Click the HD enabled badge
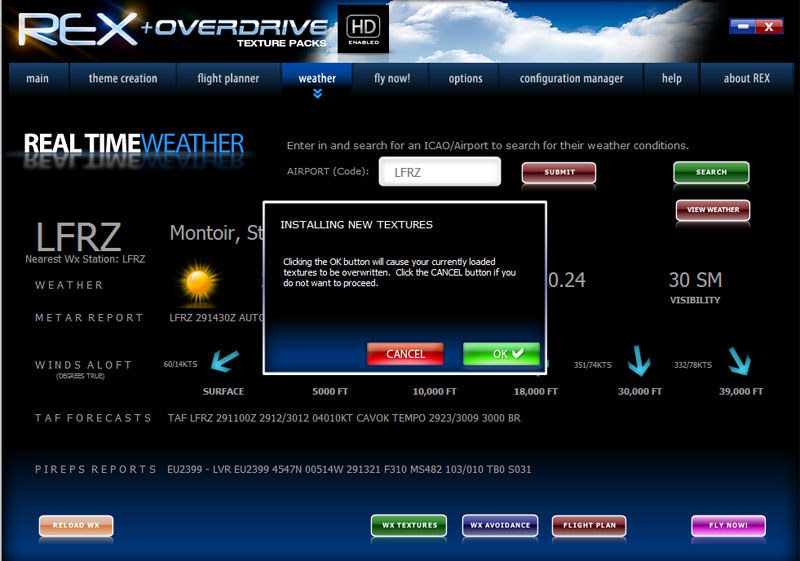The image size is (800, 561). (x=363, y=29)
